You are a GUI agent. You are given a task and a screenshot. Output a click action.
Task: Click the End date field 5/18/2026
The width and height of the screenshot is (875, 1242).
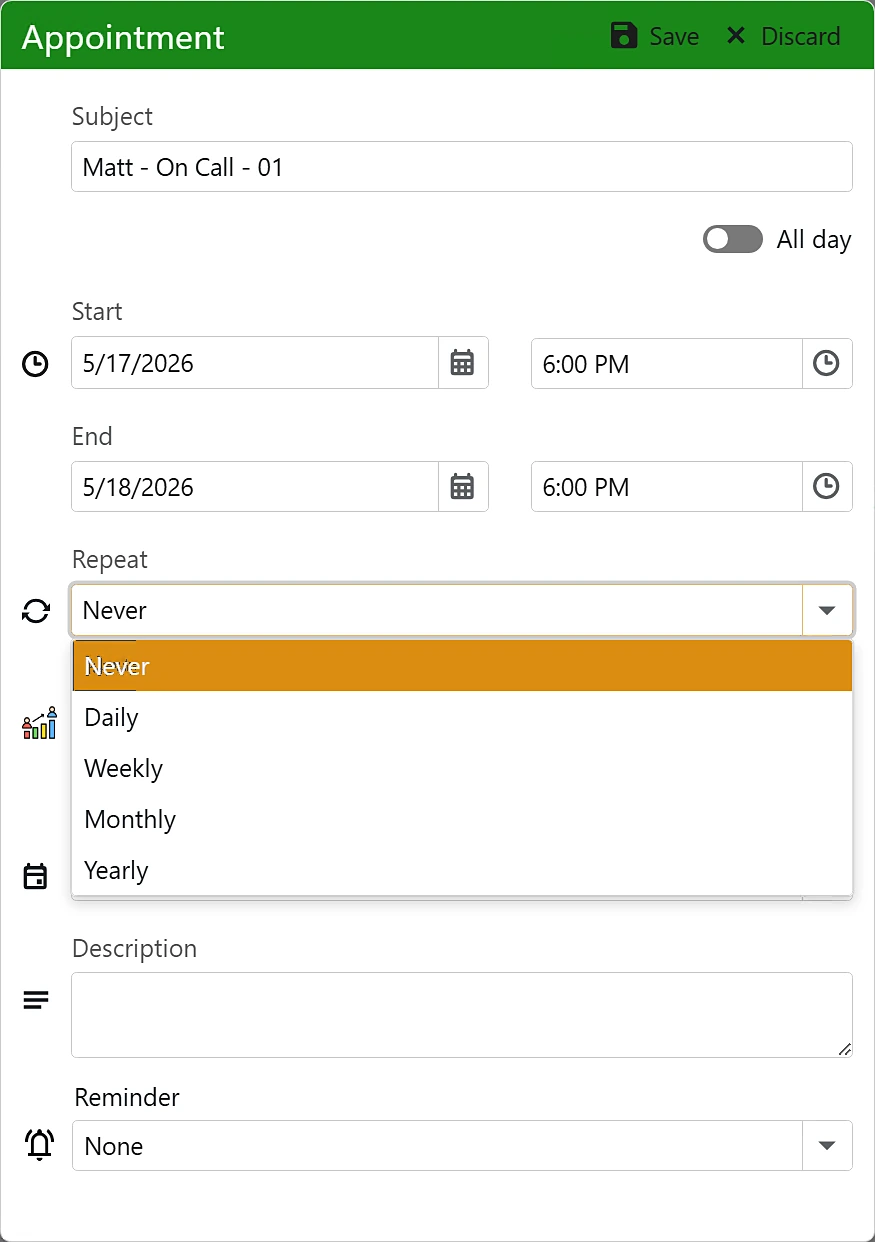pos(255,487)
